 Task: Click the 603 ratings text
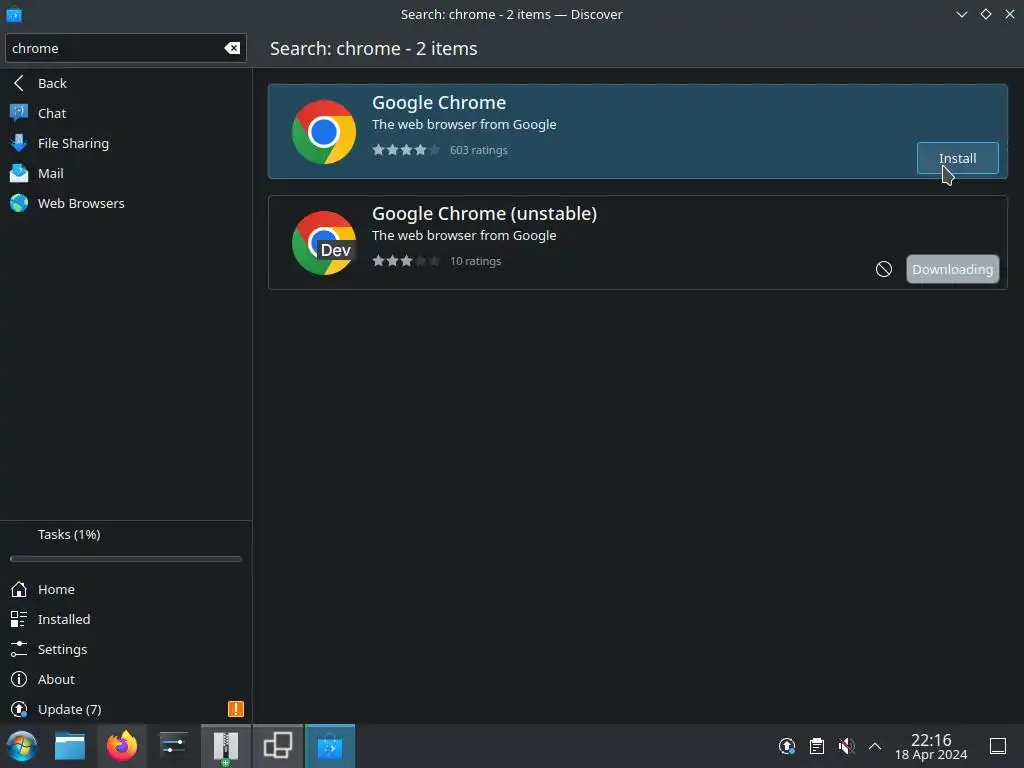click(x=479, y=150)
